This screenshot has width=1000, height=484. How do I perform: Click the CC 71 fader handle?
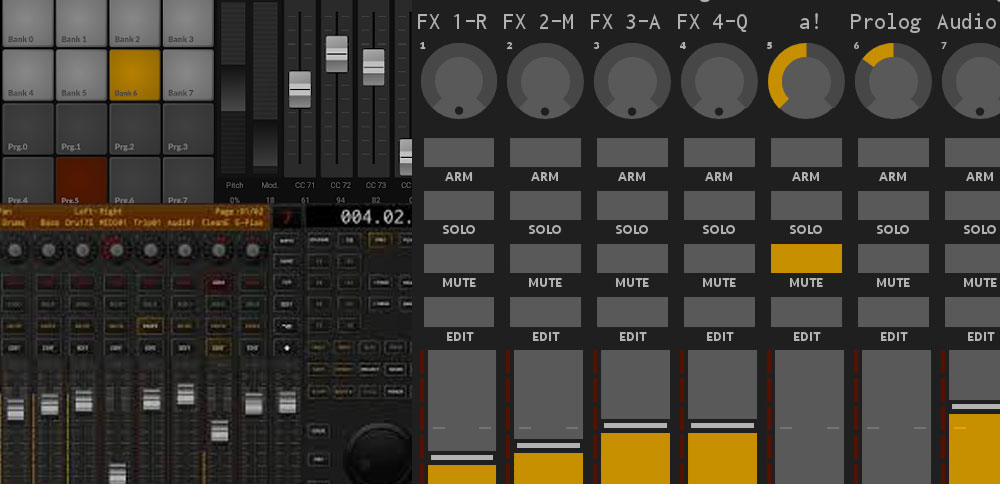pyautogui.click(x=300, y=89)
